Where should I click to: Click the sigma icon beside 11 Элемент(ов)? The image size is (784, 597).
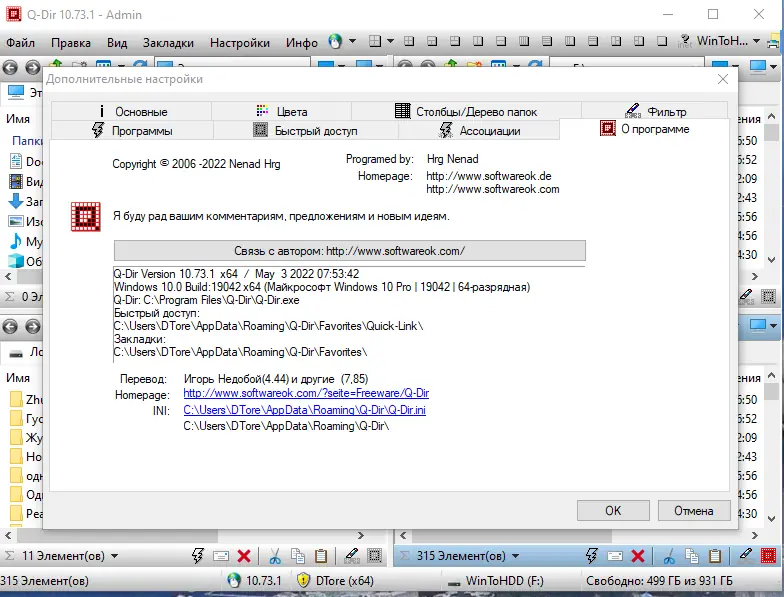point(9,556)
